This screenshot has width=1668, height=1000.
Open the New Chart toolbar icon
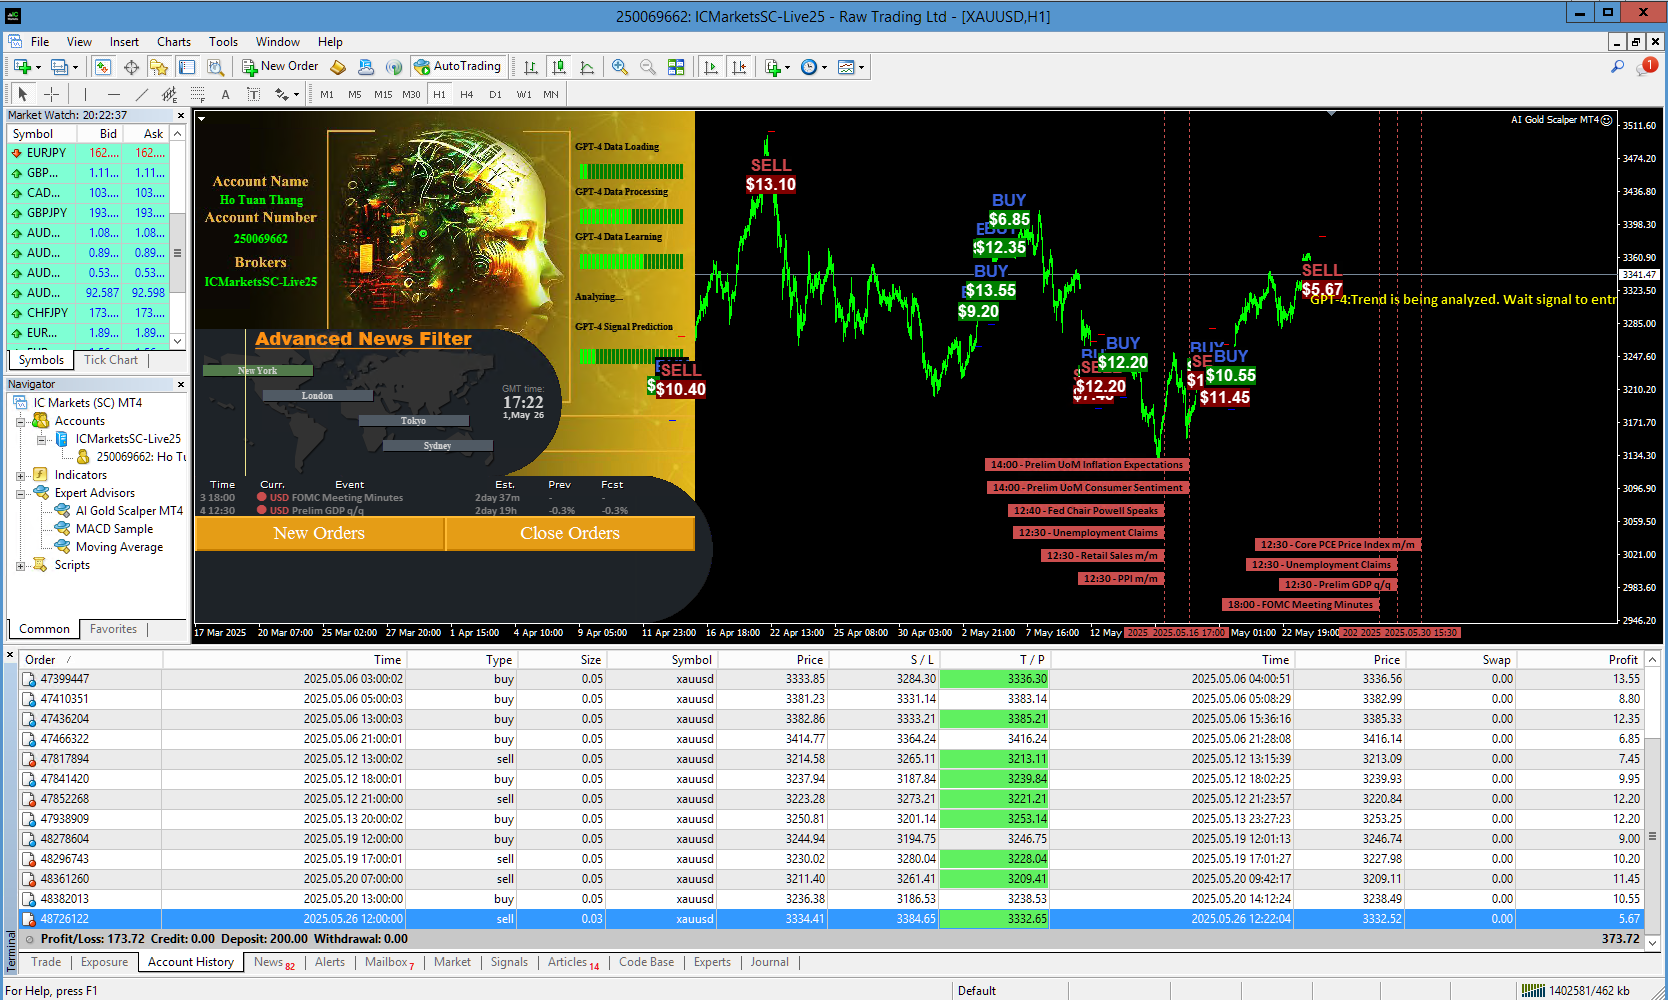(x=22, y=67)
